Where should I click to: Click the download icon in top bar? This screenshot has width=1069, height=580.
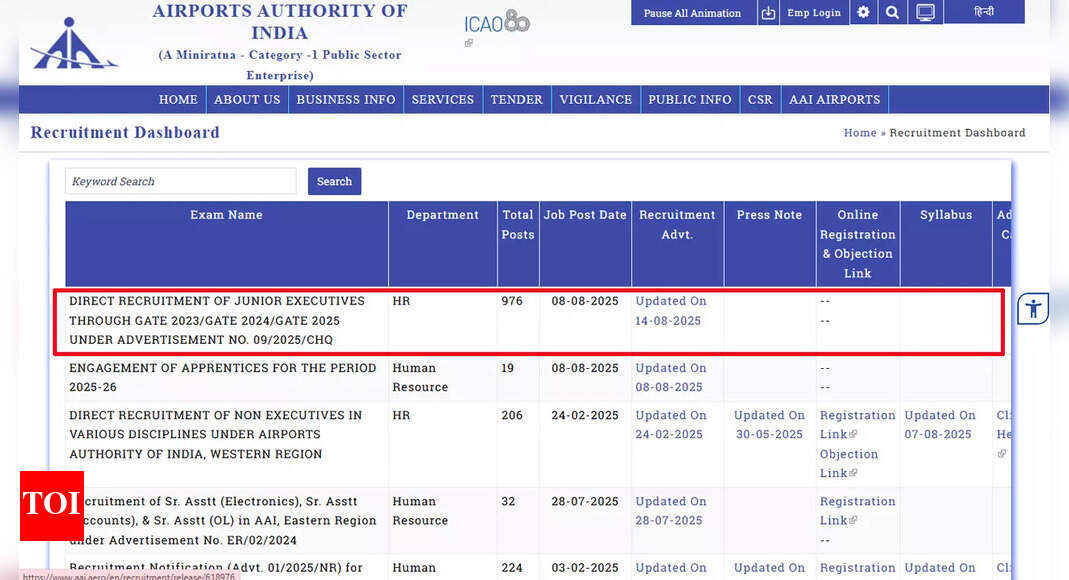click(x=768, y=12)
